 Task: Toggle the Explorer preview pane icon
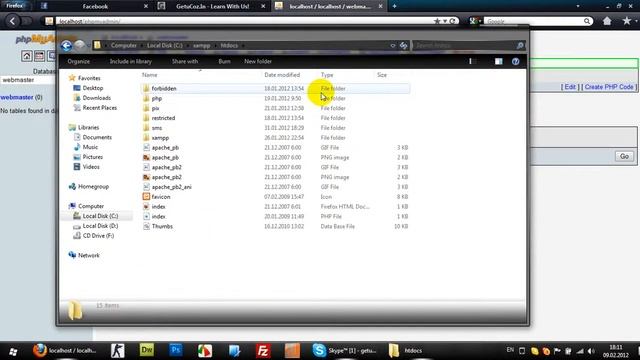coord(498,61)
